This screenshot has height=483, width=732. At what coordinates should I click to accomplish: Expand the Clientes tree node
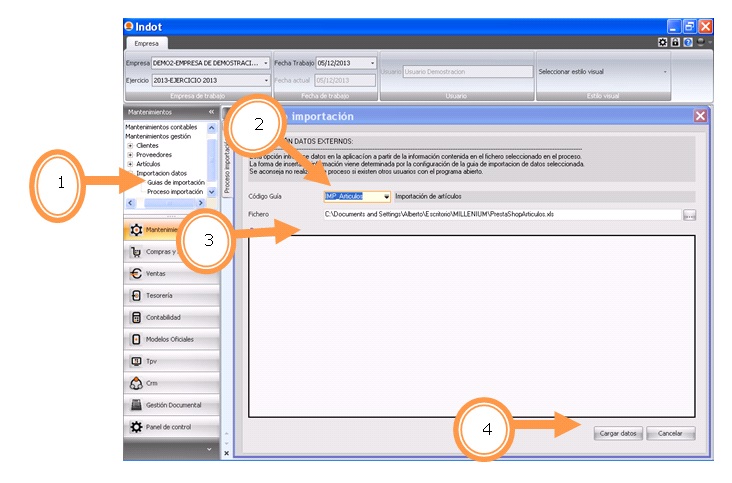(130, 145)
